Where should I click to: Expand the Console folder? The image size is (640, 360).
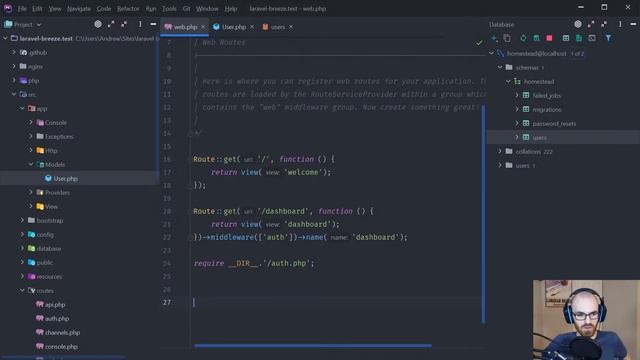[31, 122]
